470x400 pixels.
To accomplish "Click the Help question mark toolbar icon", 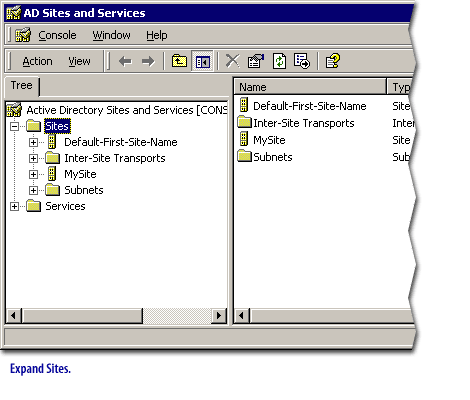I will click(332, 61).
